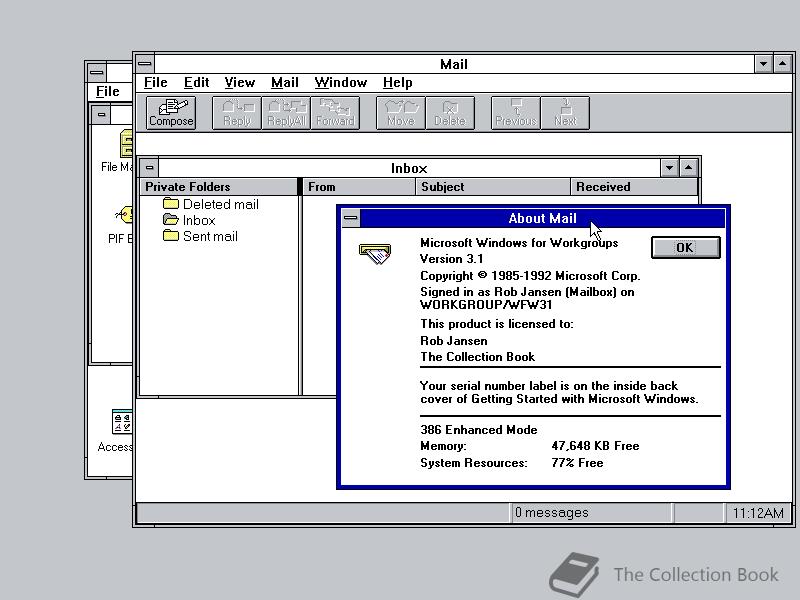Open the About Mail dialog control menu

351,218
